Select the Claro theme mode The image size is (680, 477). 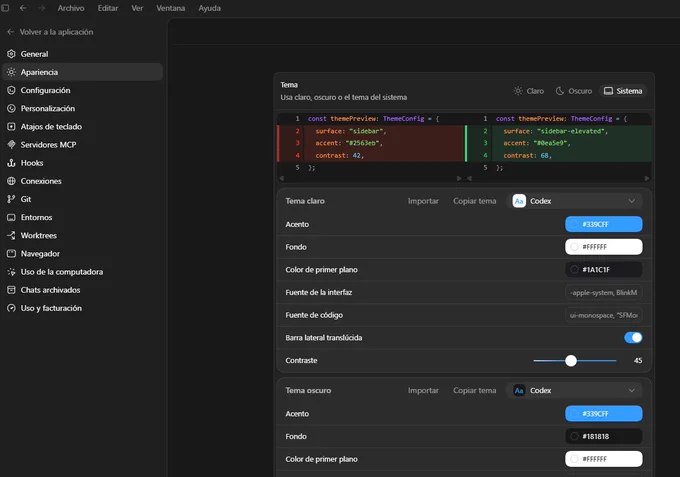529,91
